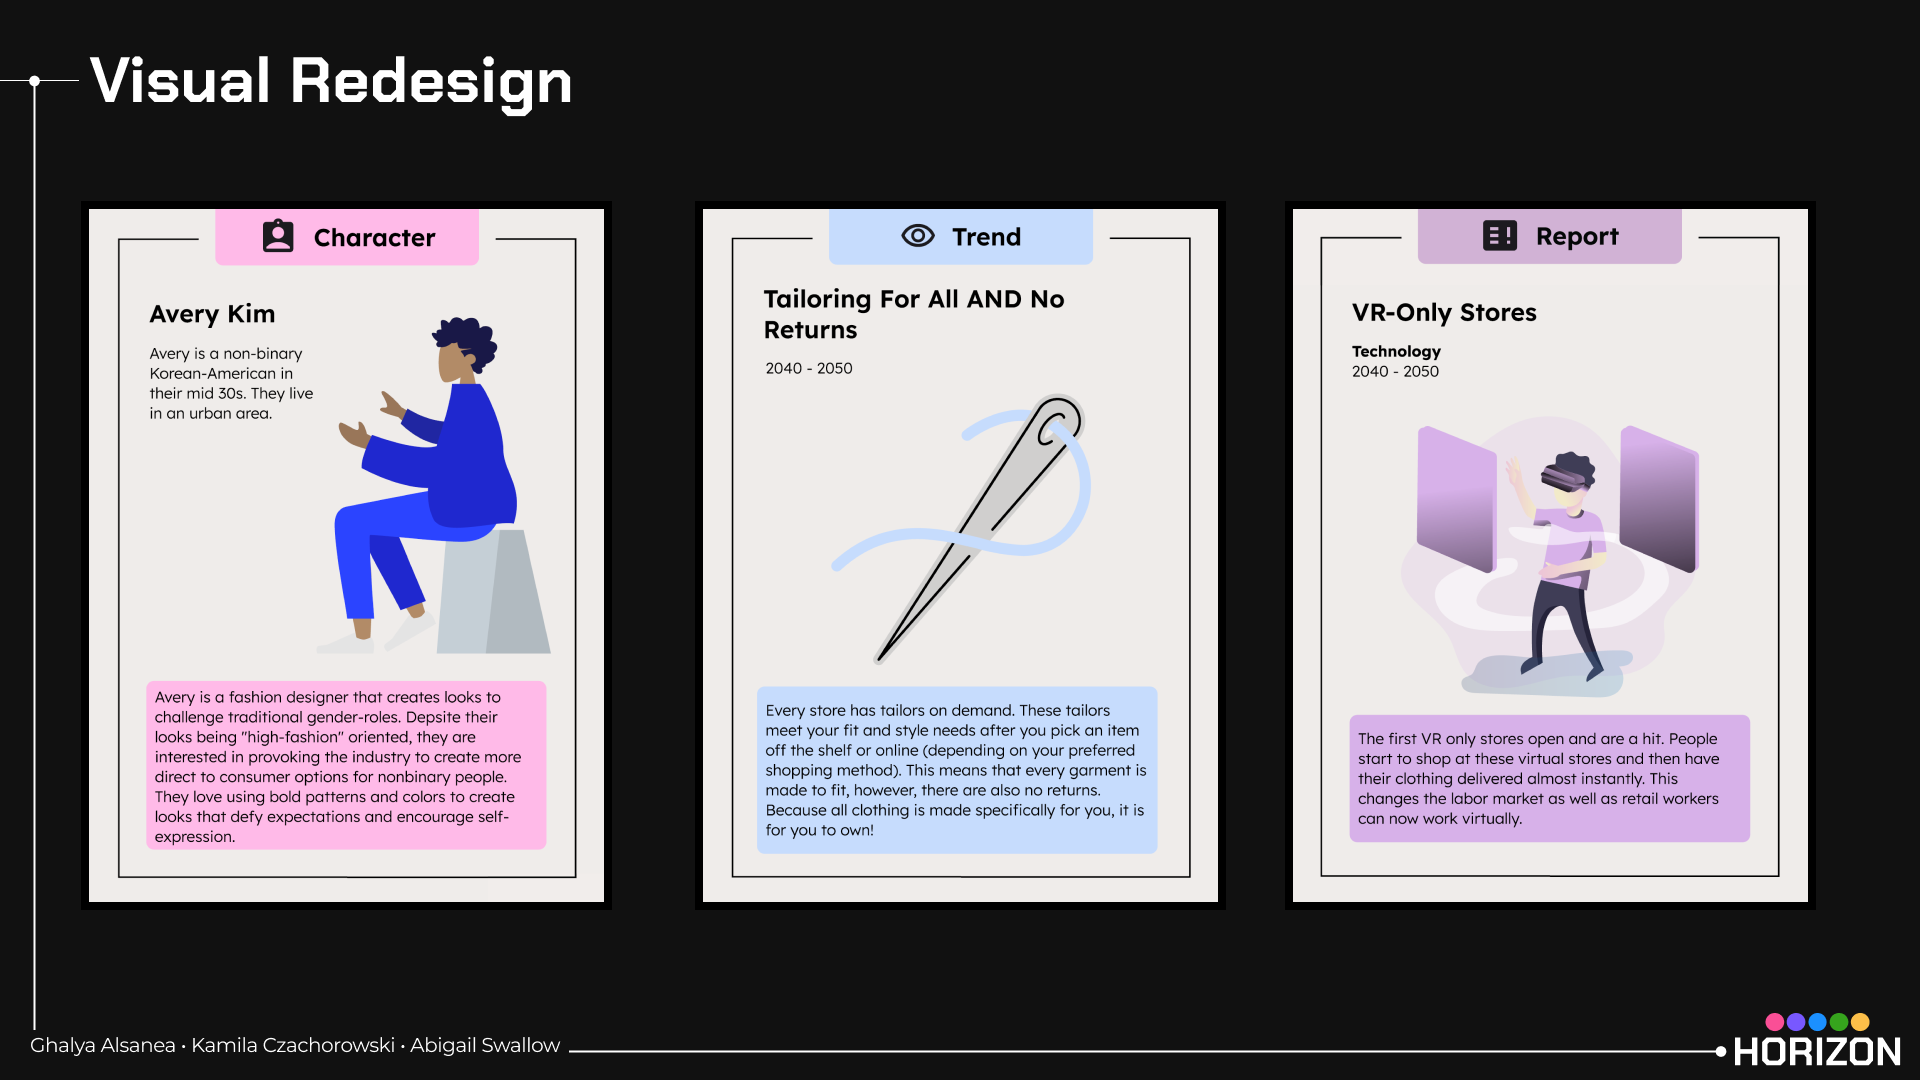Click the author names footer text

[x=295, y=1045]
